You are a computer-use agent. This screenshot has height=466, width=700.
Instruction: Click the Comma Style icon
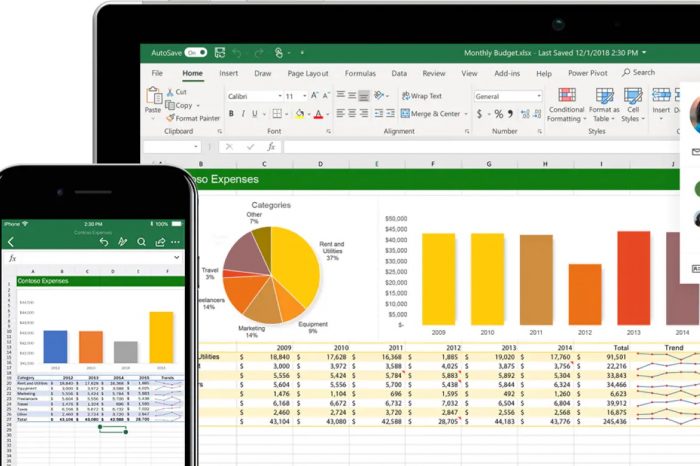pos(510,114)
